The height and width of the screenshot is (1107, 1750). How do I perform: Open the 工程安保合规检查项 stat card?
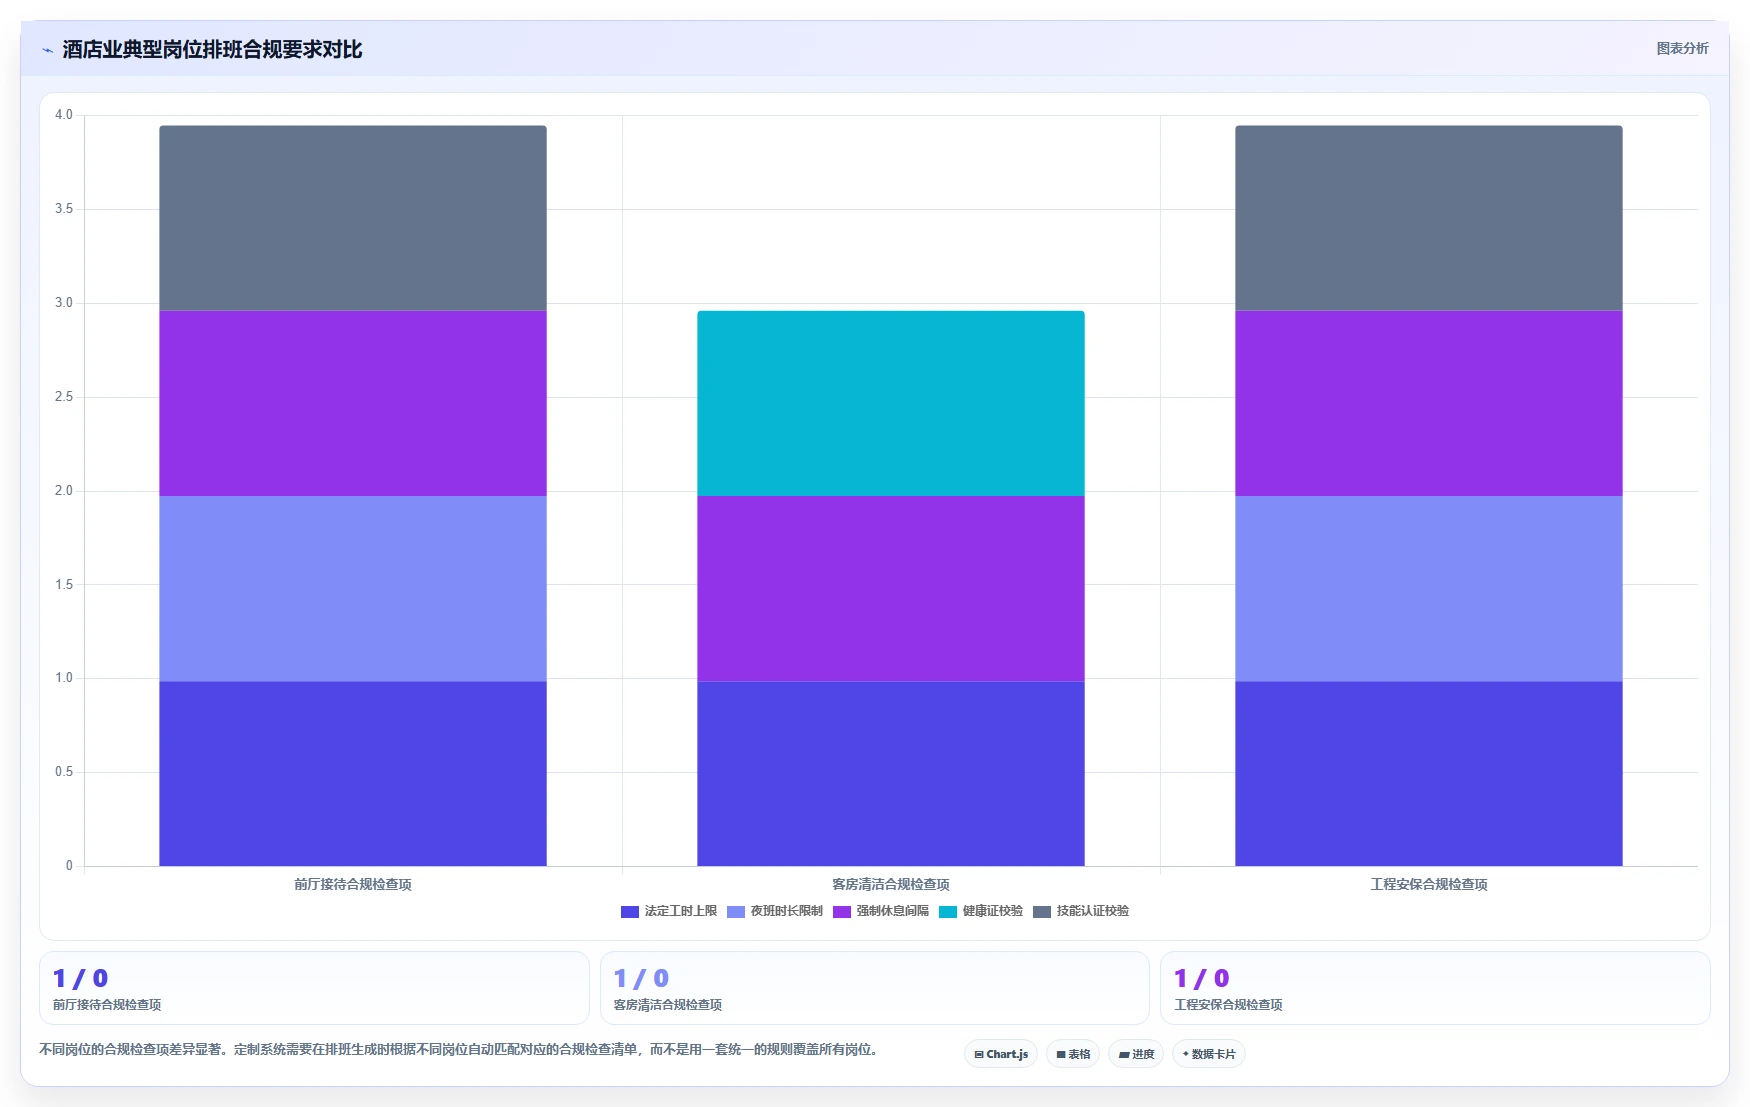(1435, 988)
